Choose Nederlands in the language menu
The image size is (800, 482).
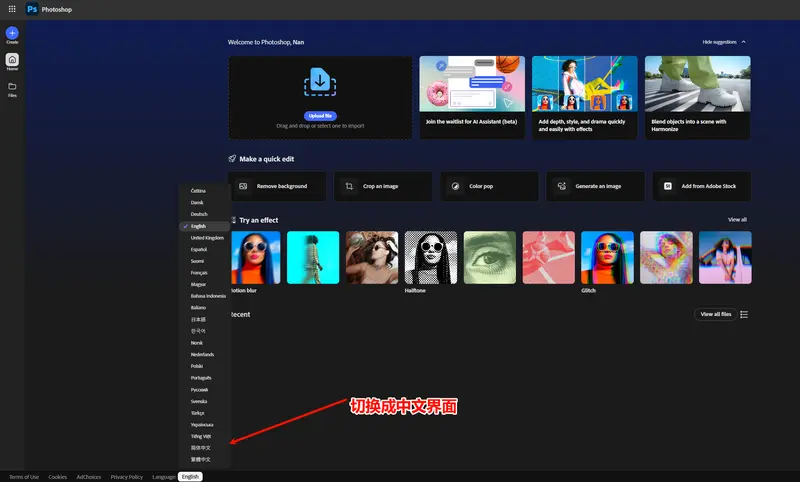click(x=205, y=354)
